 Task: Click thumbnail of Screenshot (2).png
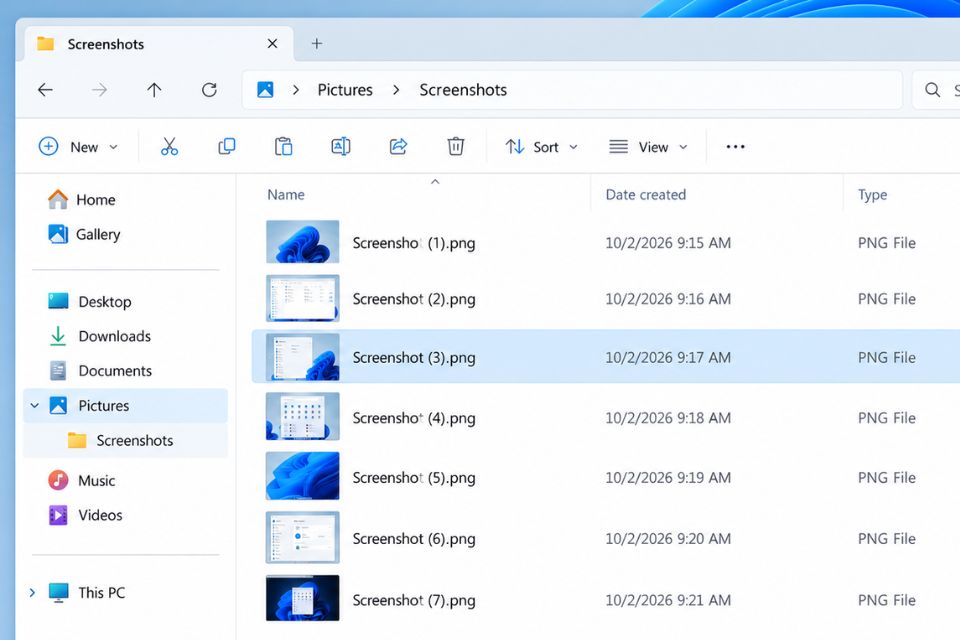pyautogui.click(x=302, y=298)
